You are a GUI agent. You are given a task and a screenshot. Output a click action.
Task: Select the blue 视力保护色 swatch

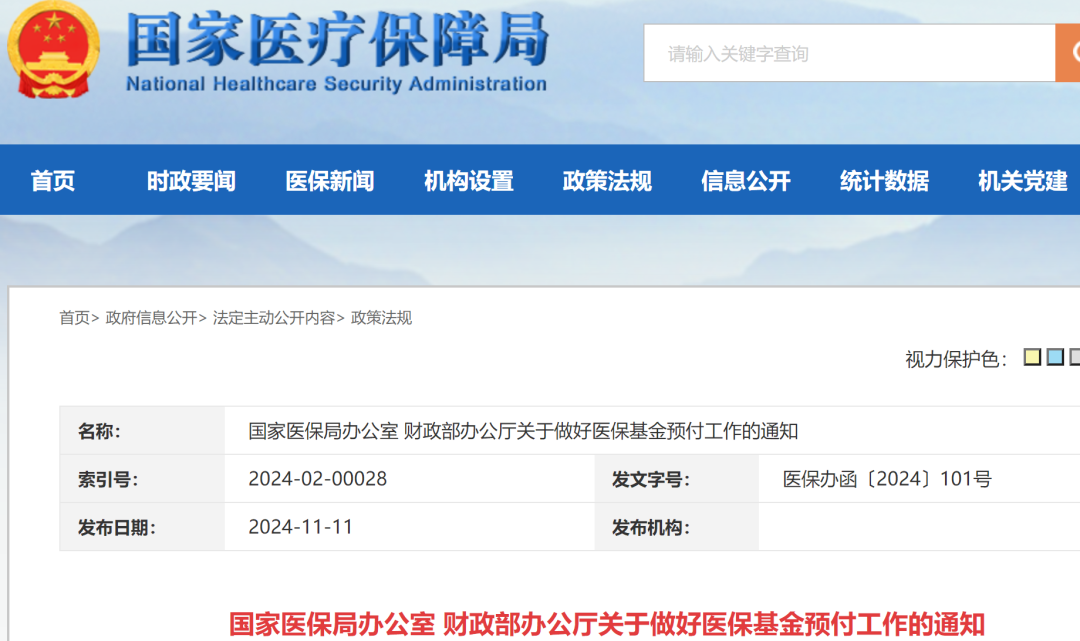[1055, 357]
